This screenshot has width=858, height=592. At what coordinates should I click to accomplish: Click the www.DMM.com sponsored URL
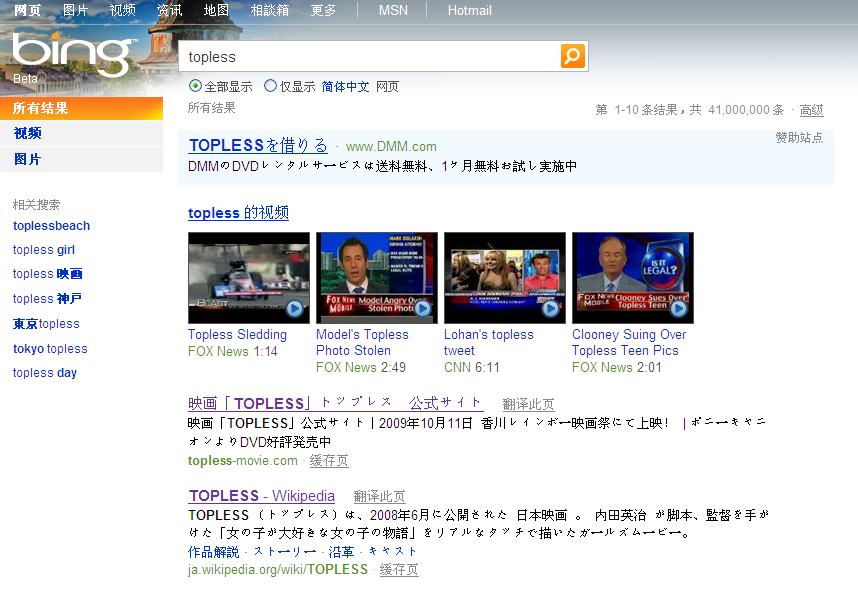(x=391, y=147)
